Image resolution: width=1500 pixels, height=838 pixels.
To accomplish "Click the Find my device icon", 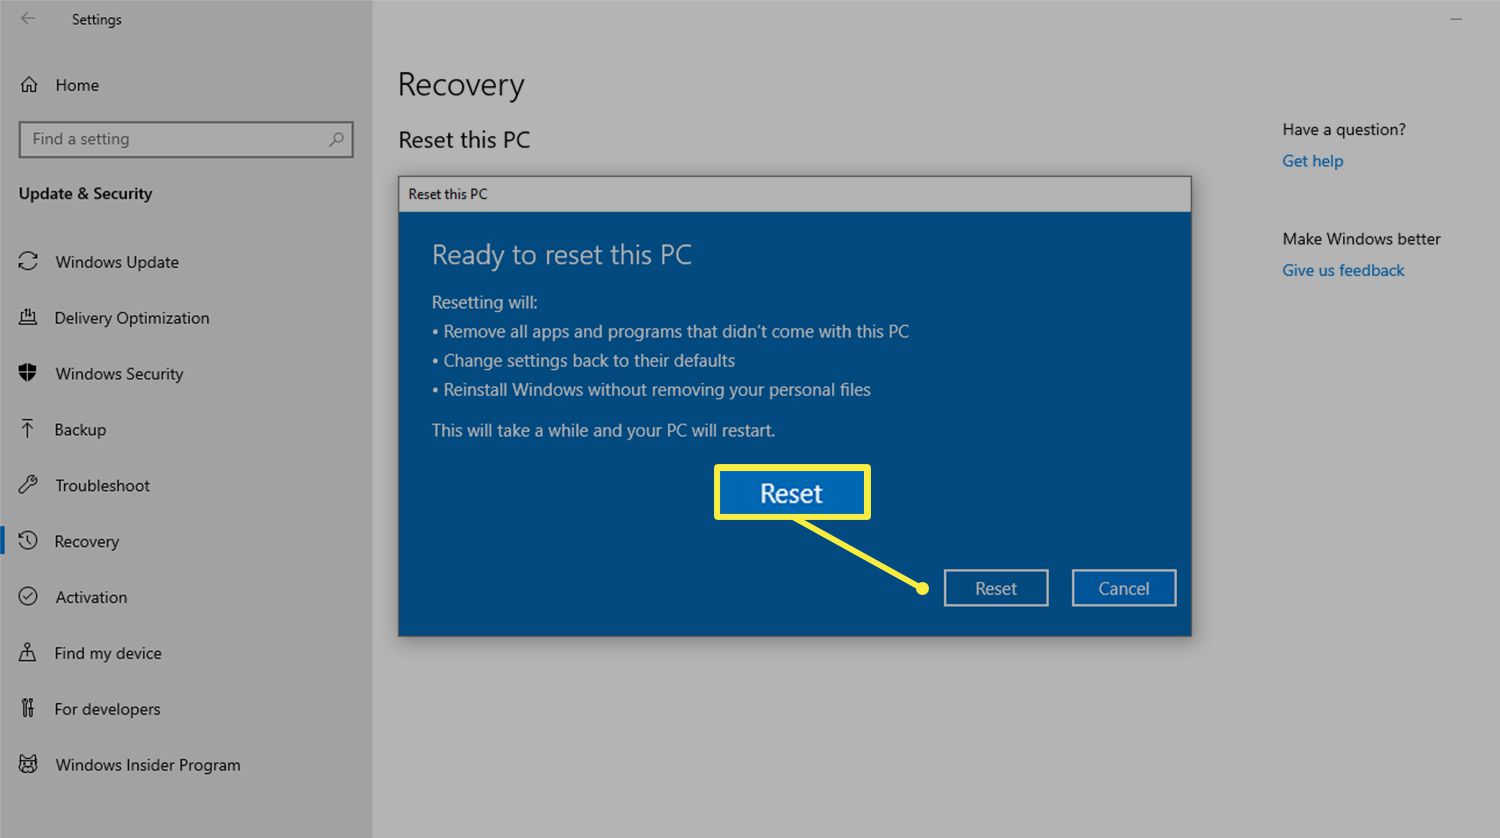I will tap(28, 653).
